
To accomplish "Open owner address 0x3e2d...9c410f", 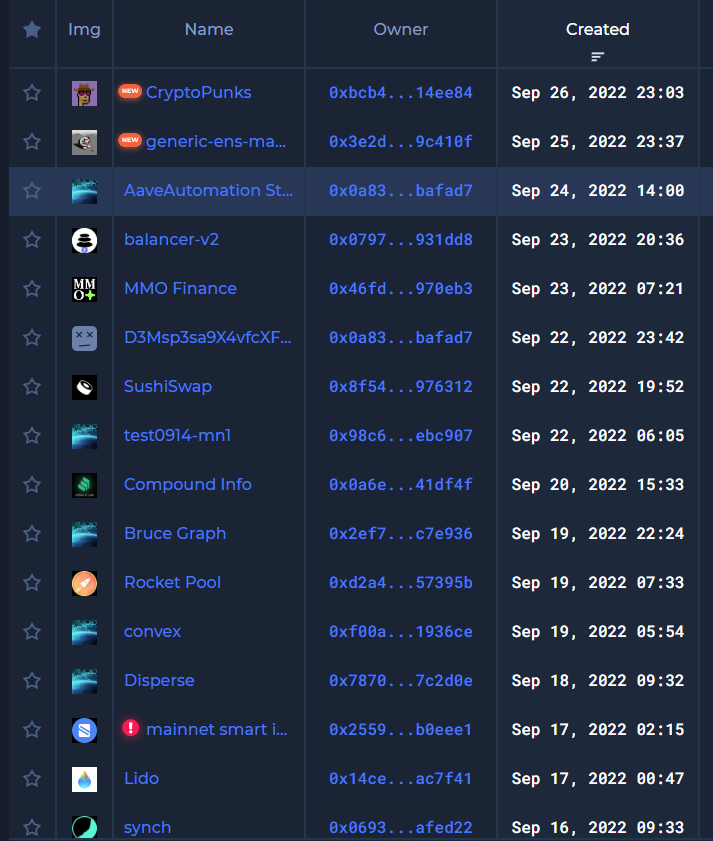I will coord(401,142).
